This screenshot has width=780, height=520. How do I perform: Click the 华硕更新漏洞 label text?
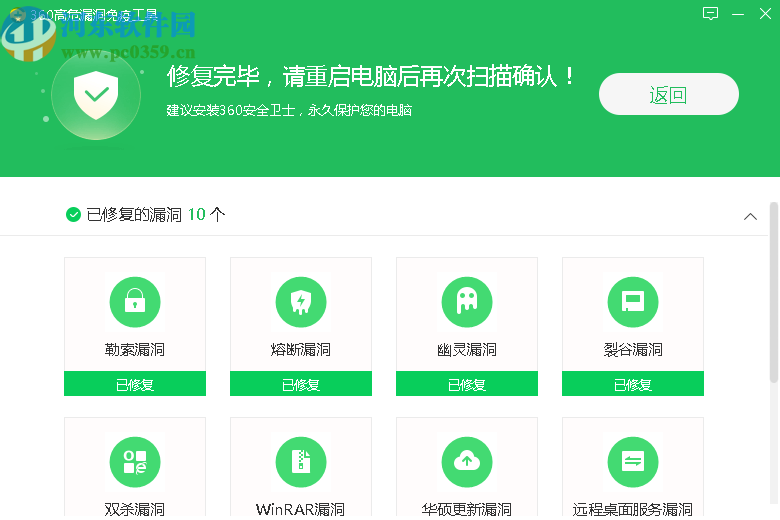(467, 509)
